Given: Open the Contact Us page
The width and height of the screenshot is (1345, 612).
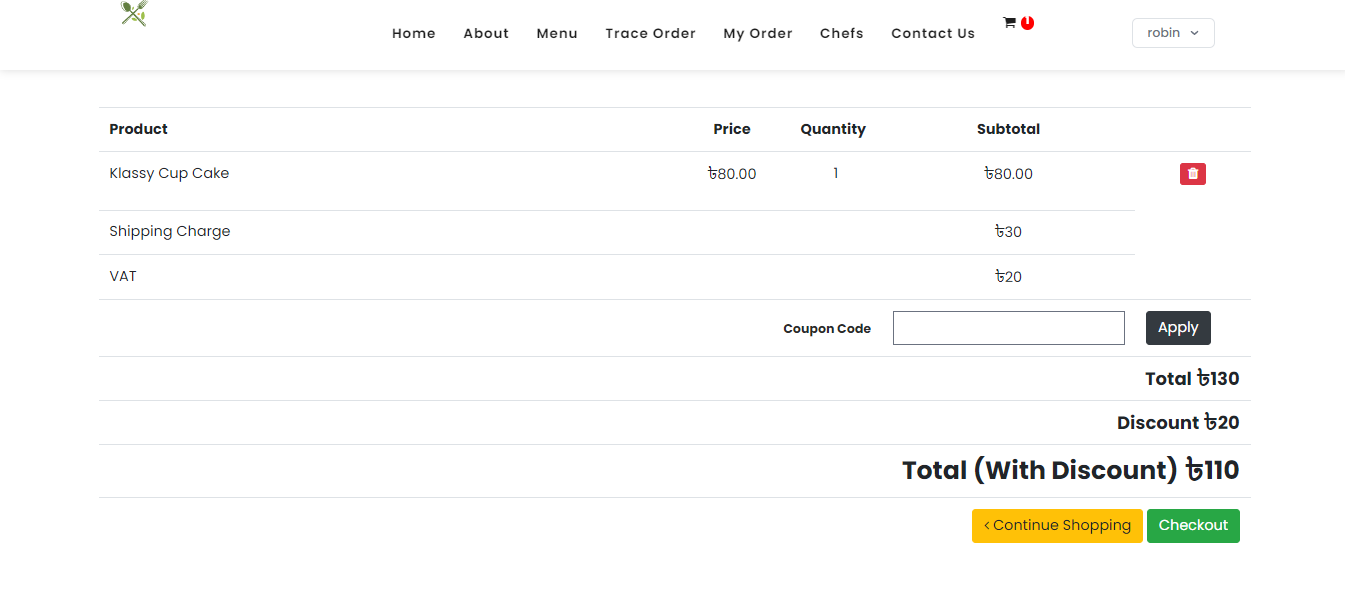Looking at the screenshot, I should click(x=932, y=34).
